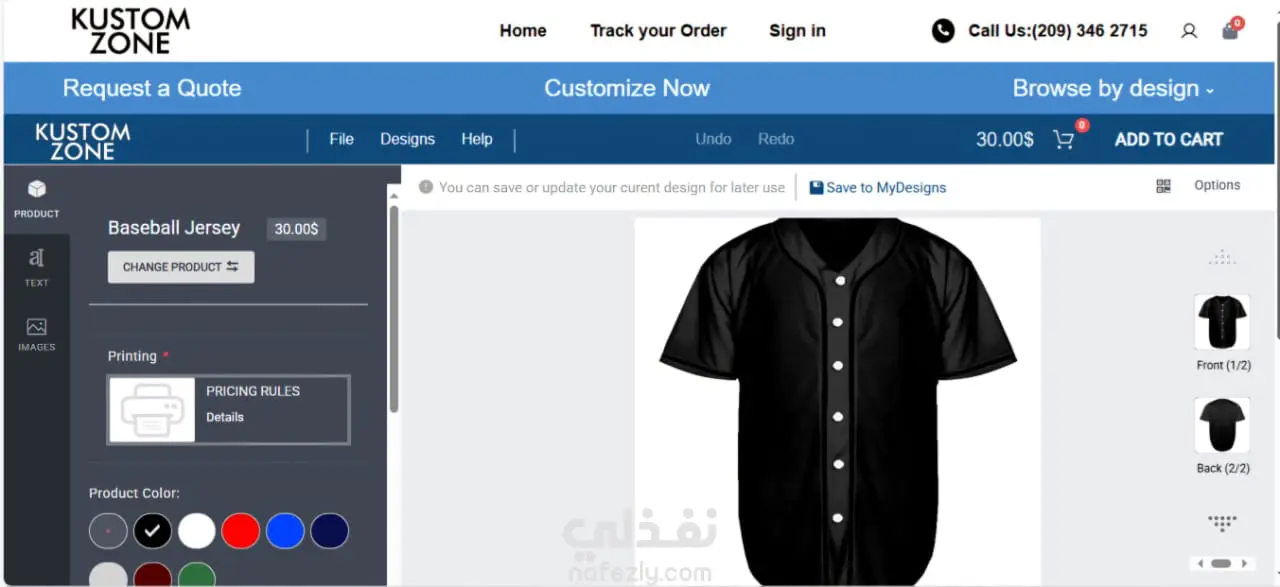Open the Product panel cube icon
Viewport: 1280px width, 587px height.
click(x=36, y=189)
